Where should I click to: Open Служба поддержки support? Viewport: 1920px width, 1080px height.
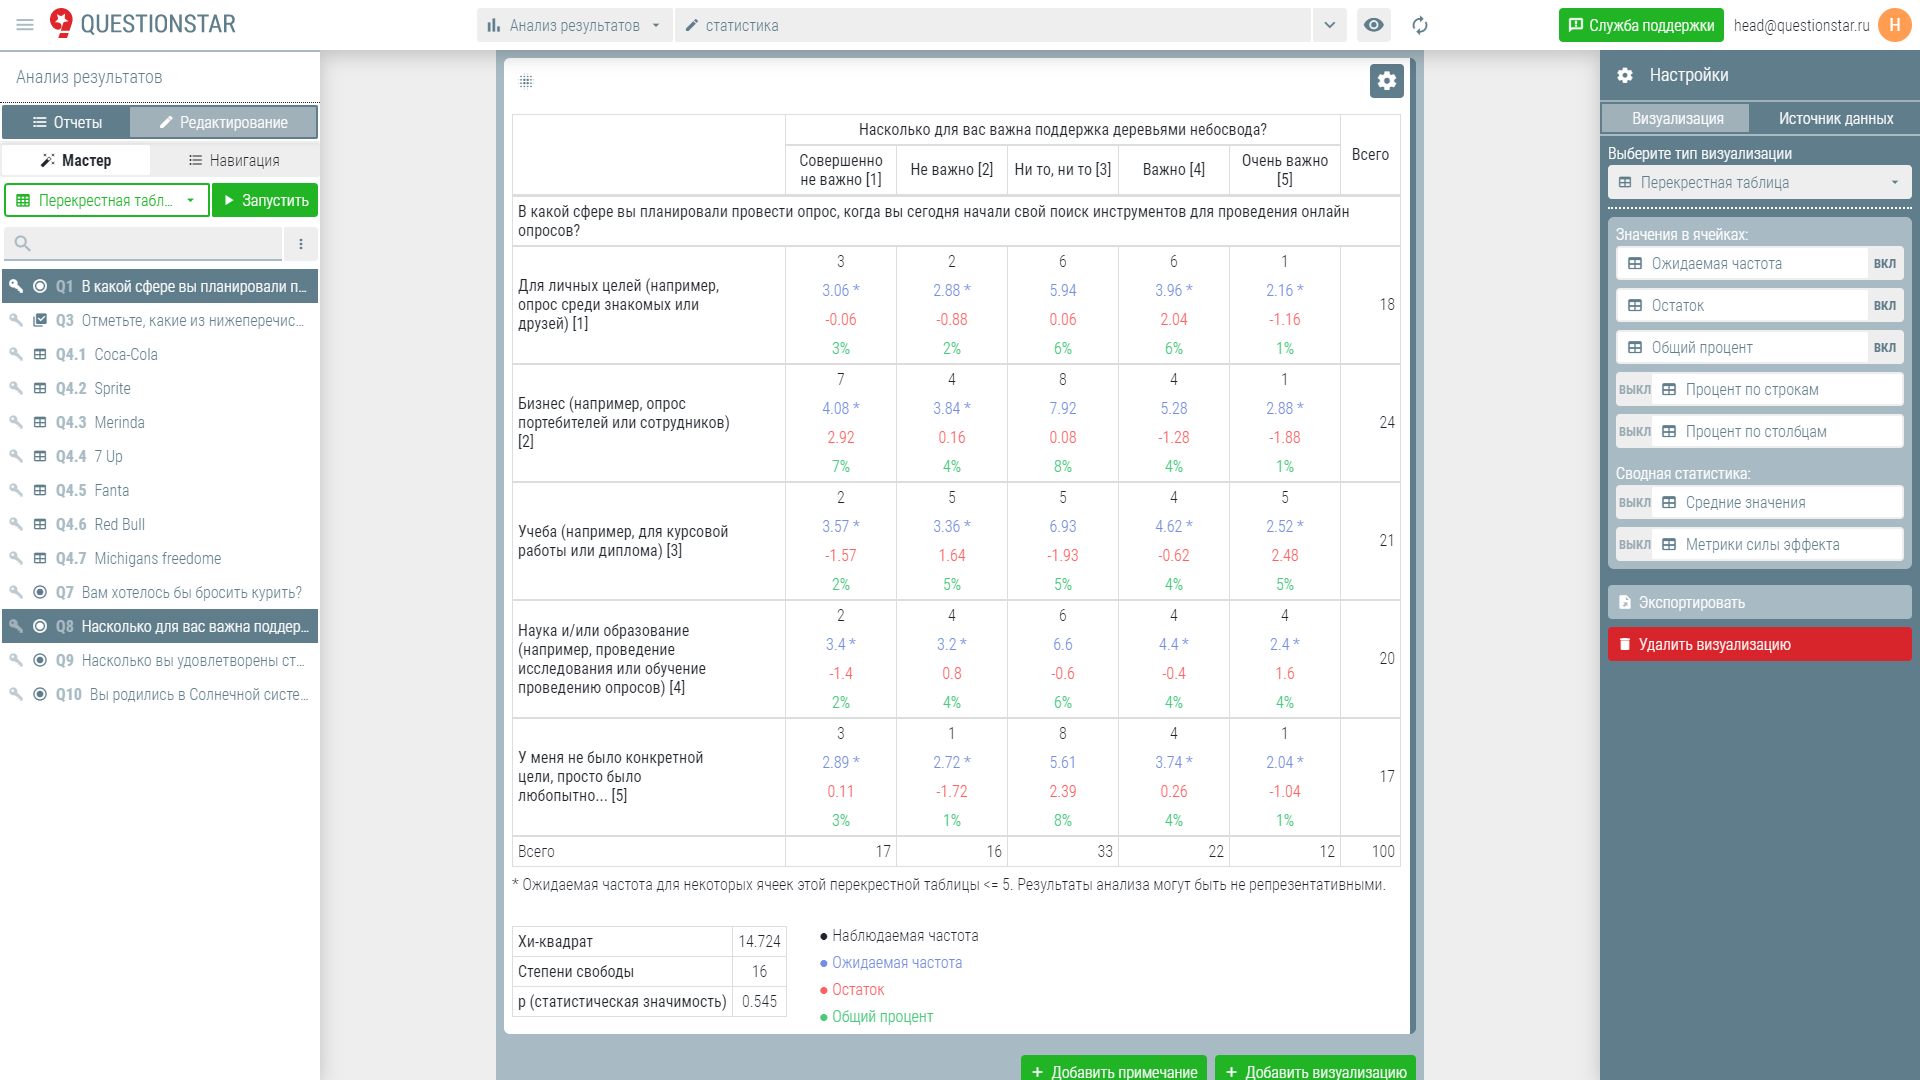point(1641,25)
